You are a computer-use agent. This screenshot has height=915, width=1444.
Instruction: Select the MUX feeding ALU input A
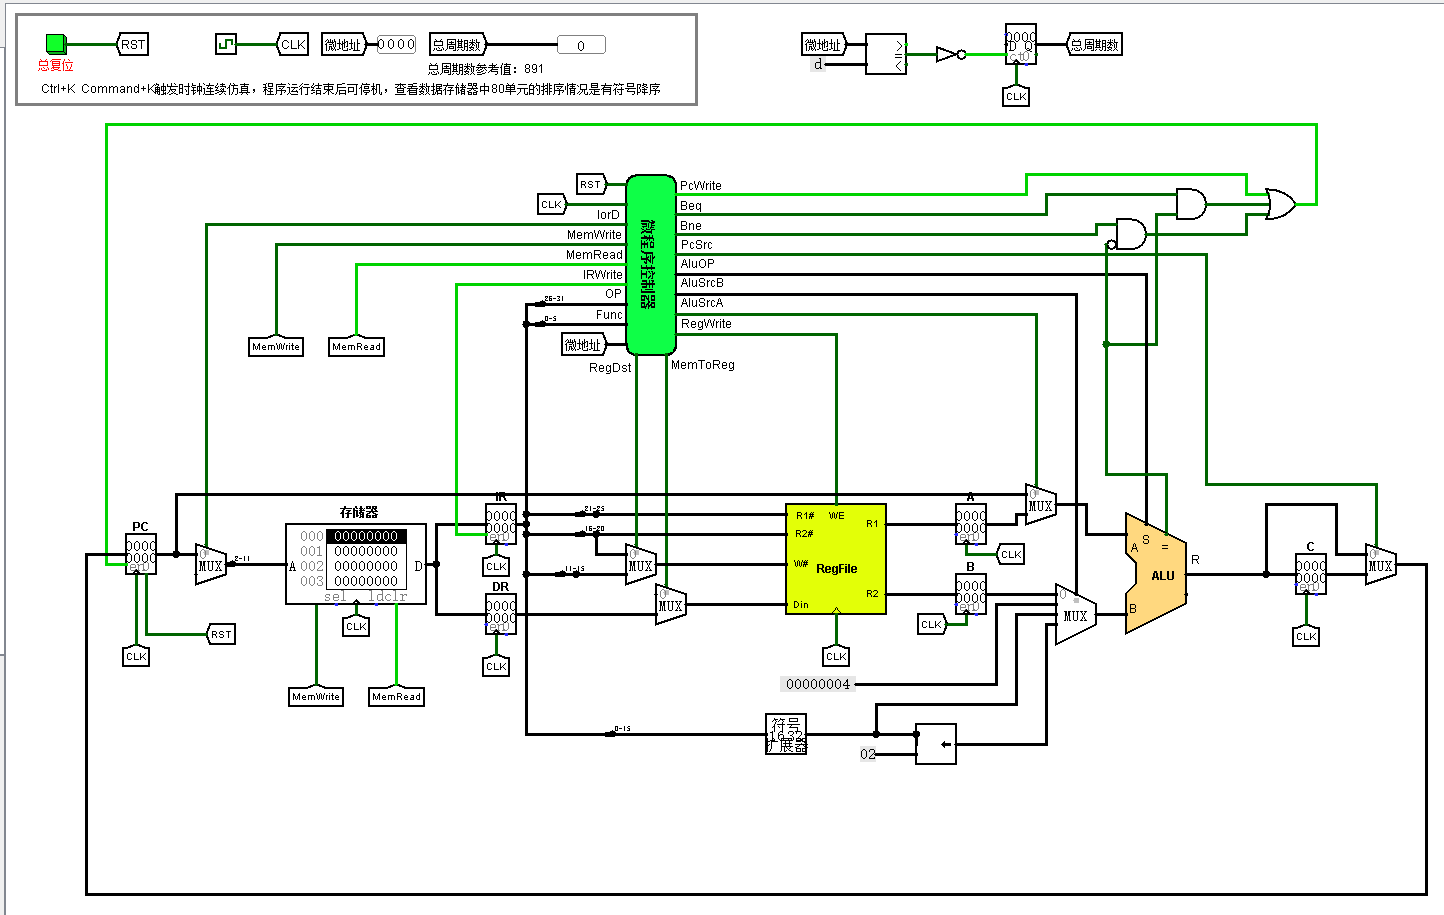(1041, 505)
